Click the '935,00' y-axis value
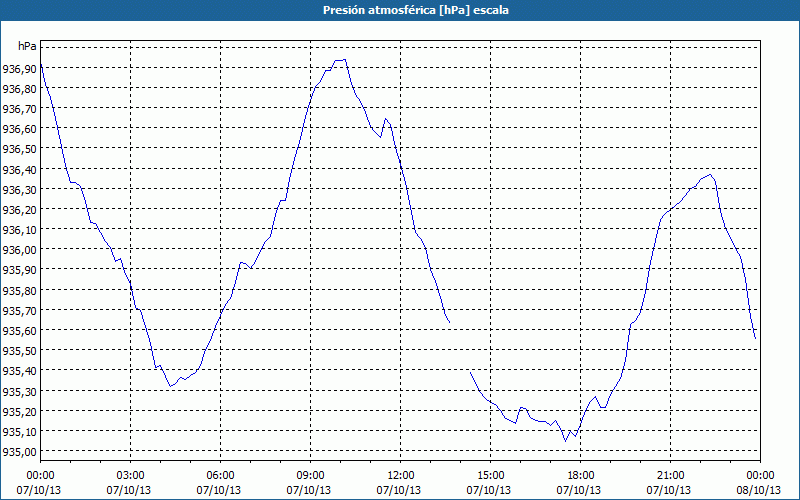 (19, 452)
